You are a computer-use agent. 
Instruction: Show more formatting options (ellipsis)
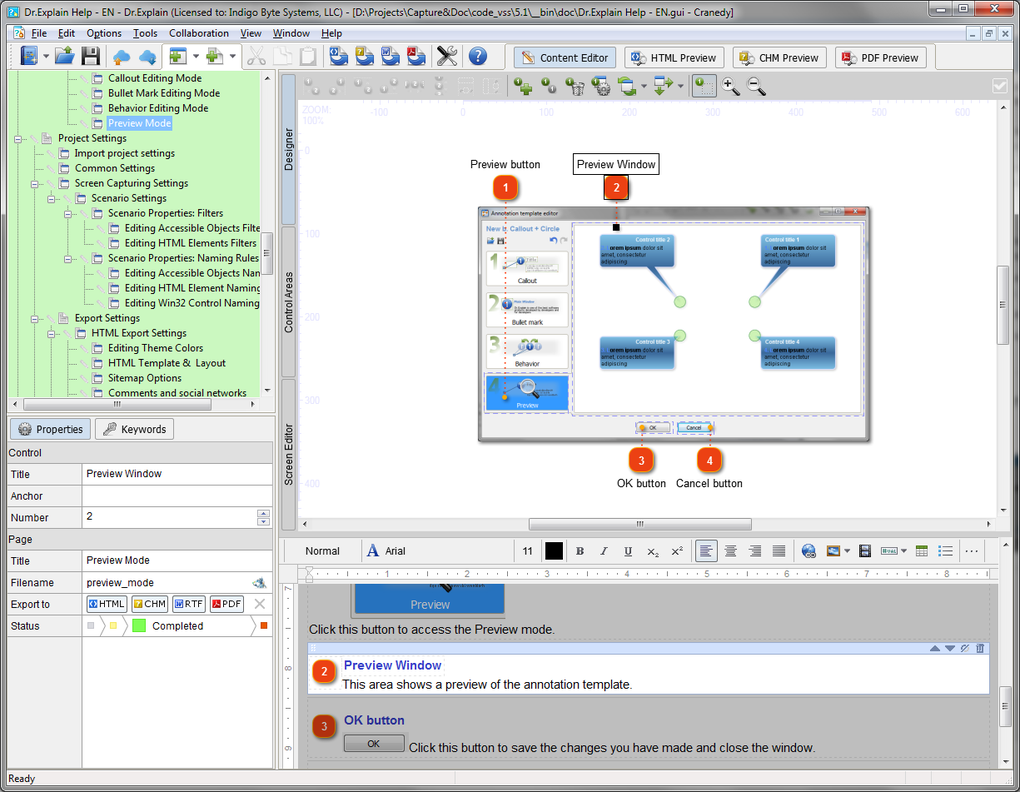[971, 551]
